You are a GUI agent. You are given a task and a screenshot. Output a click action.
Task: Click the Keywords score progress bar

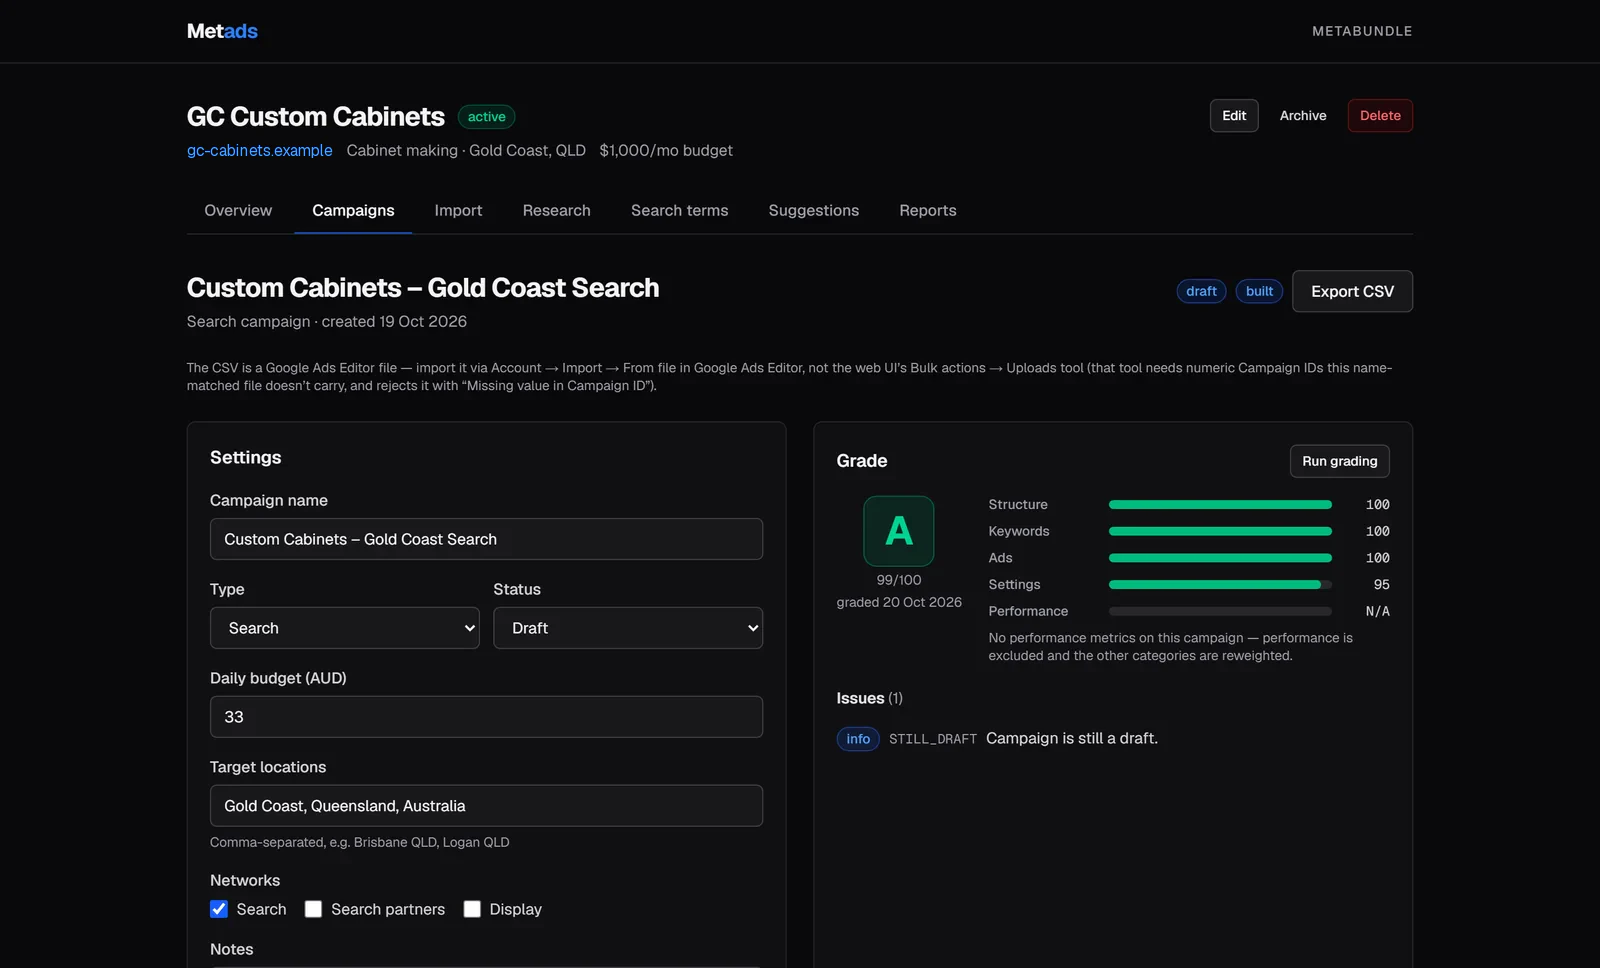pyautogui.click(x=1220, y=531)
